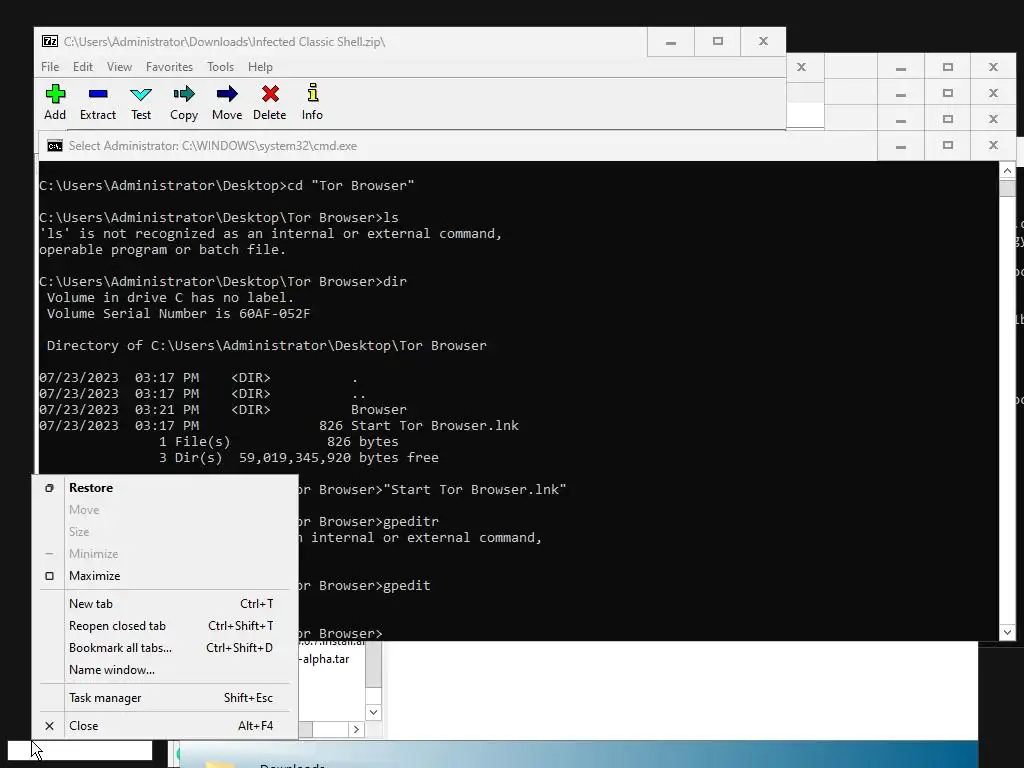Choose Maximize in the context menu
The height and width of the screenshot is (768, 1024).
(x=165, y=575)
